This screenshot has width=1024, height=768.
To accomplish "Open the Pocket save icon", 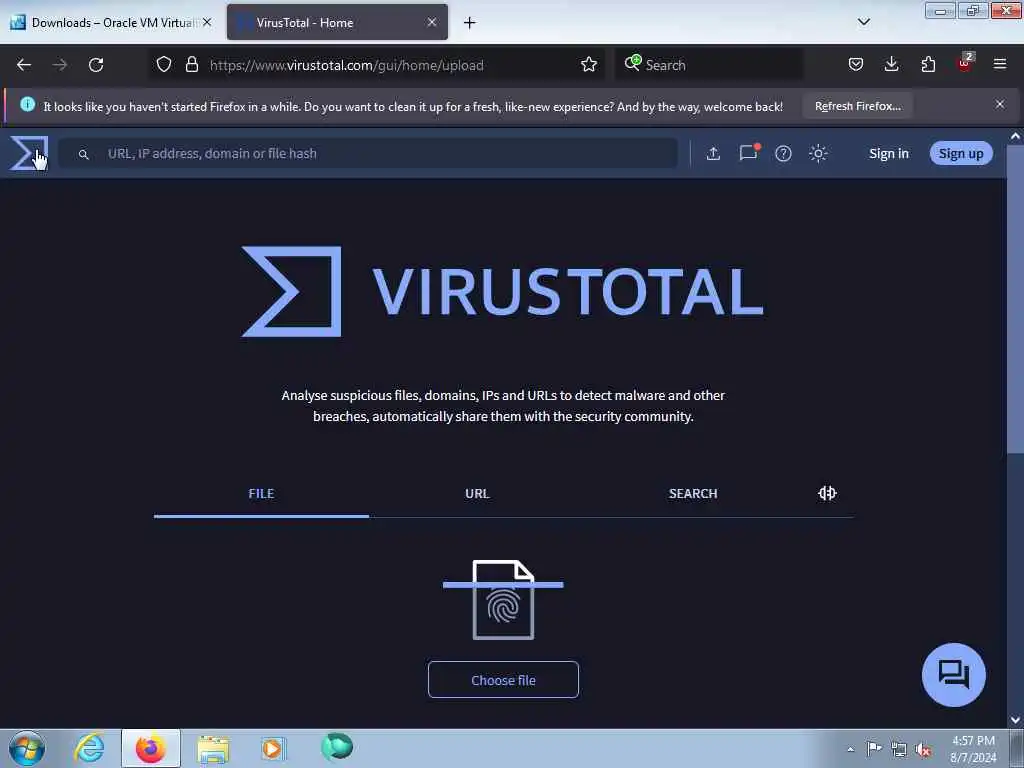I will [856, 65].
